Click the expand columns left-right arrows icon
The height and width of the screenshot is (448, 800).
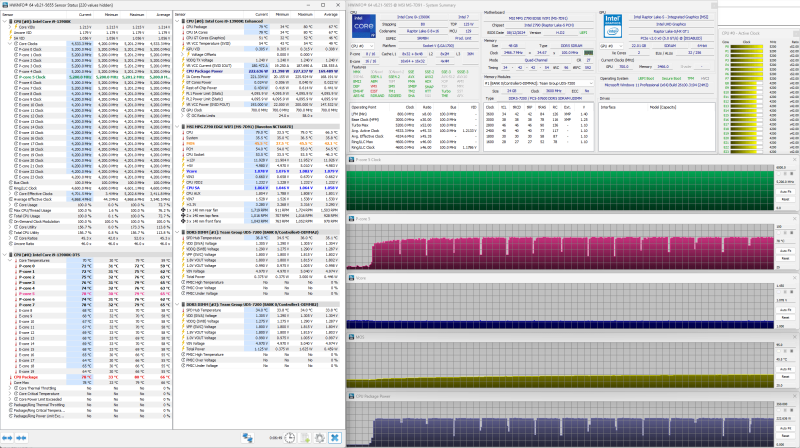coord(7,438)
